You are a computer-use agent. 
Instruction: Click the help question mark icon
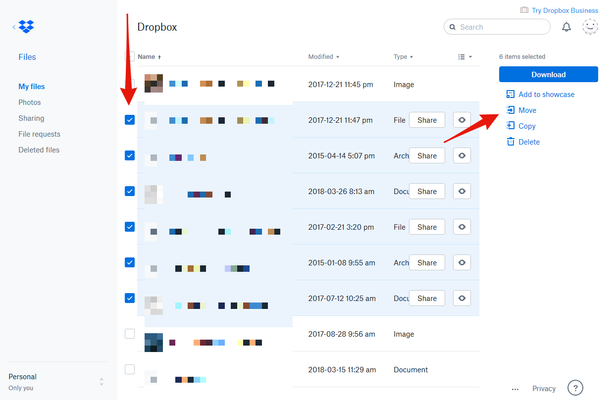coord(575,388)
